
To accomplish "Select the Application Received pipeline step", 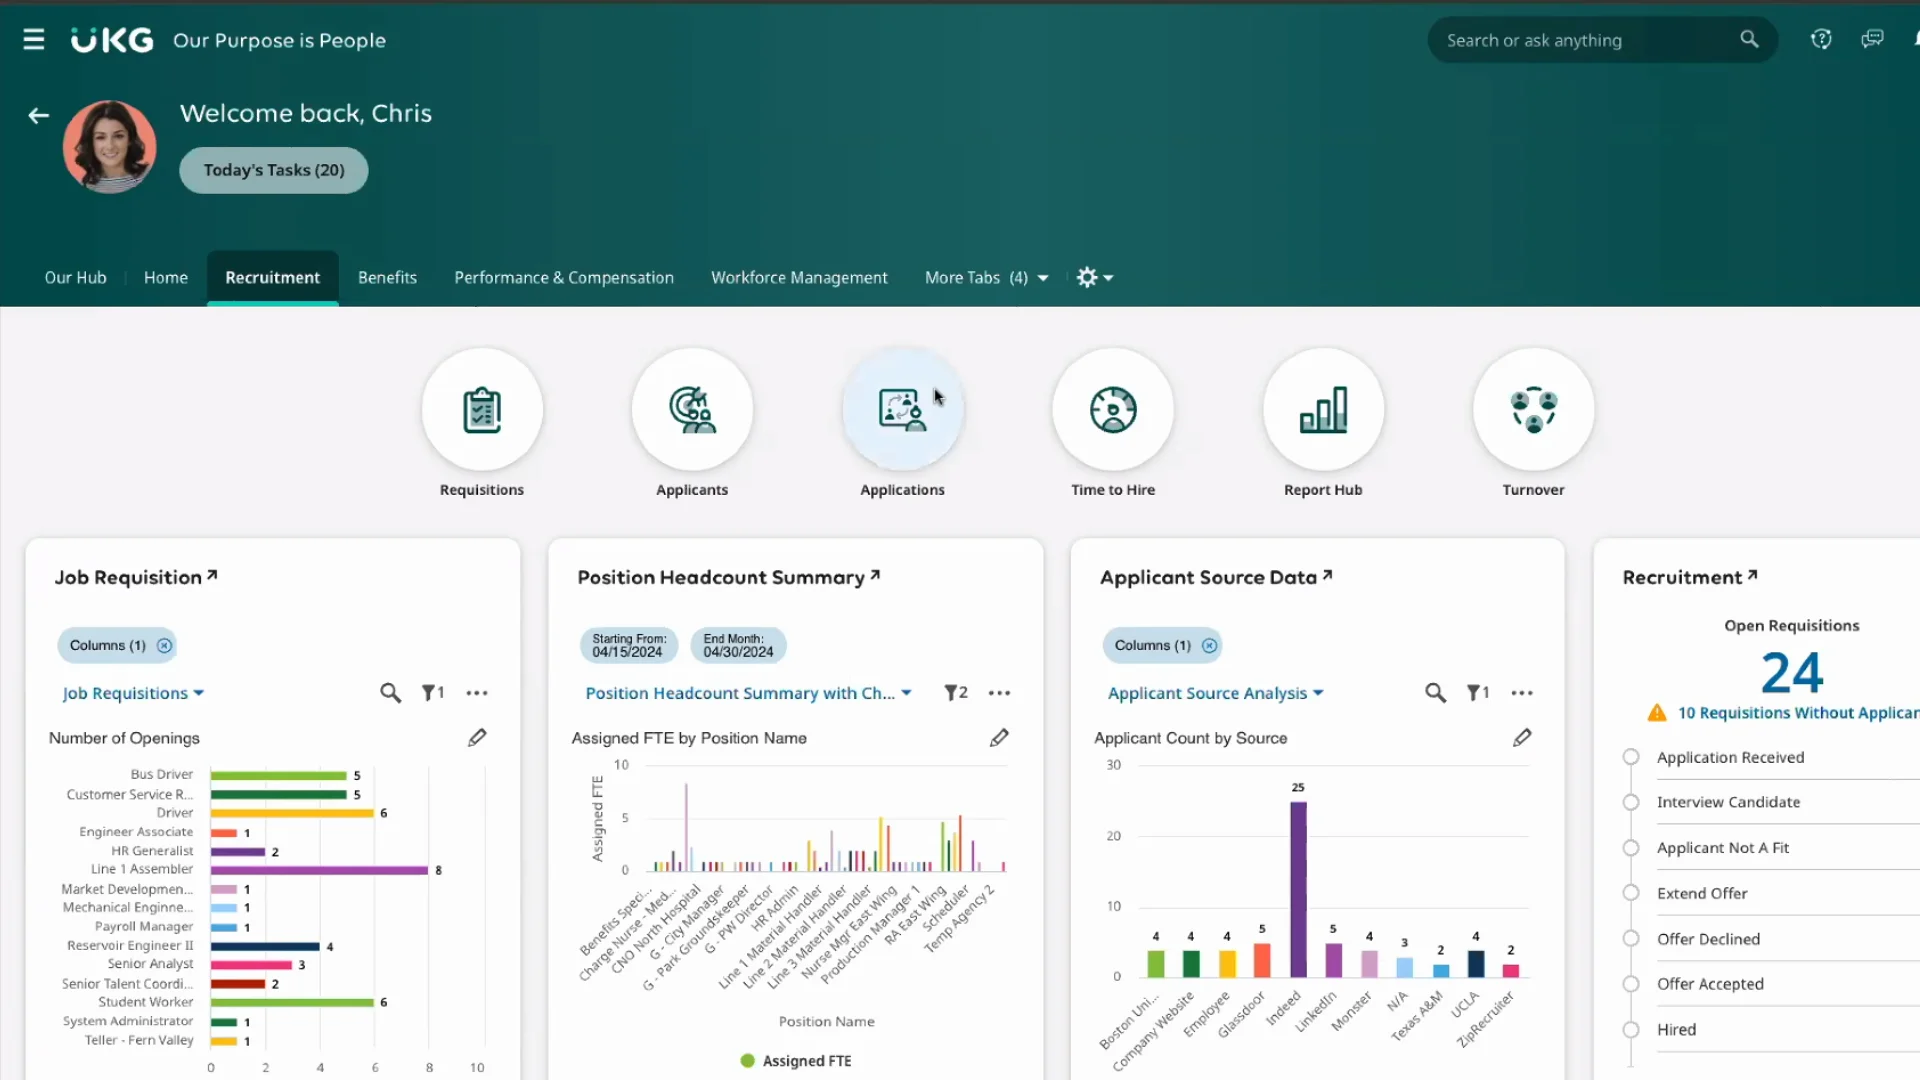I will (1631, 757).
